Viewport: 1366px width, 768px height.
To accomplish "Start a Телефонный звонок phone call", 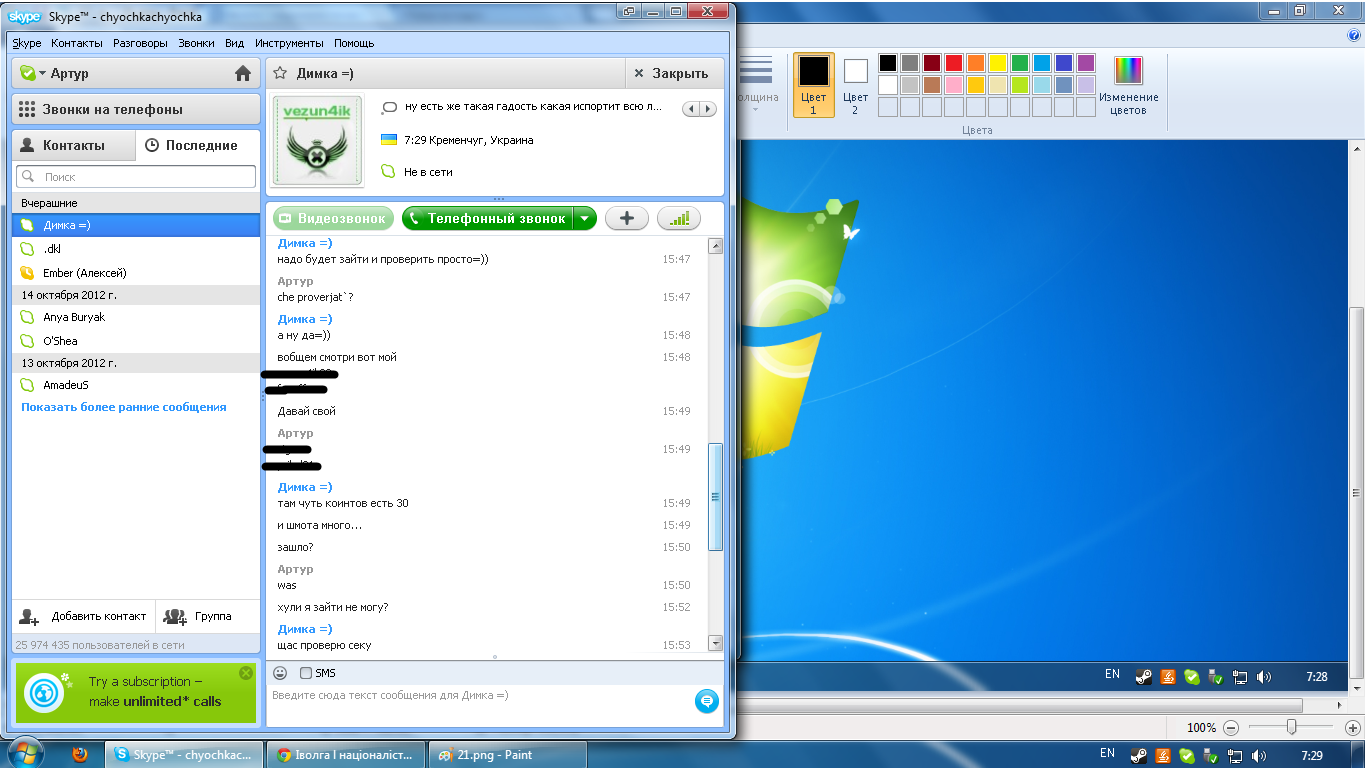I will pos(488,218).
